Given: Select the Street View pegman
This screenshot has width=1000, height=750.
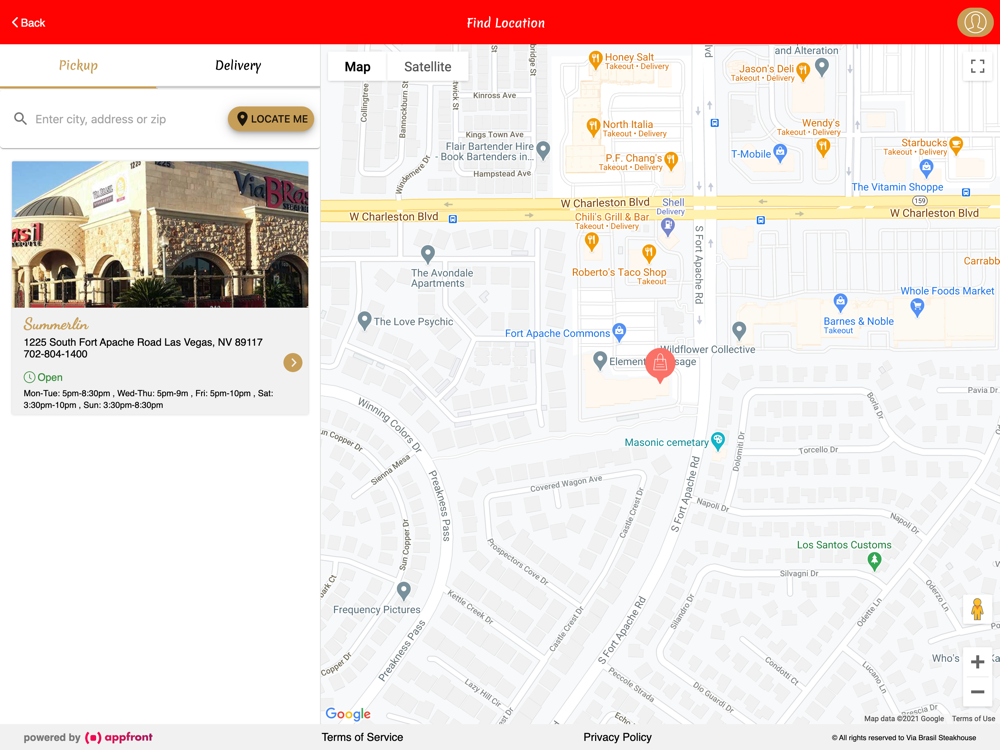Looking at the screenshot, I should tap(977, 609).
